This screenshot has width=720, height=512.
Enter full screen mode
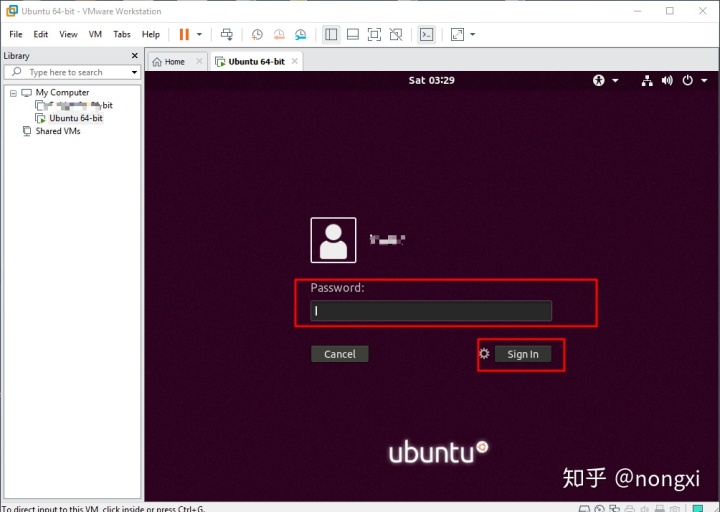click(x=374, y=34)
